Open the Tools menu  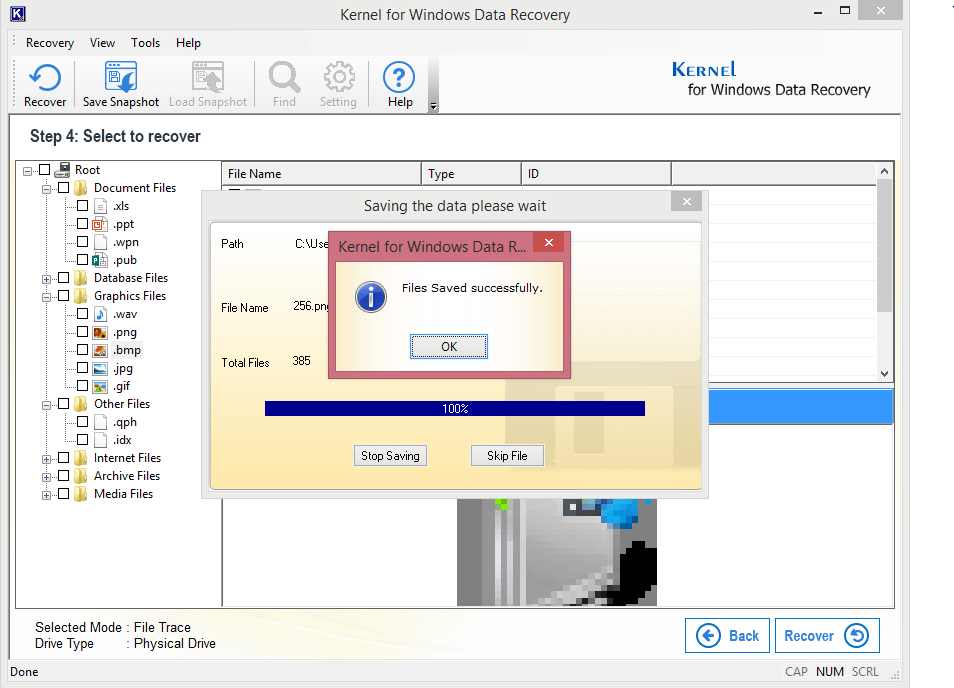pos(145,43)
